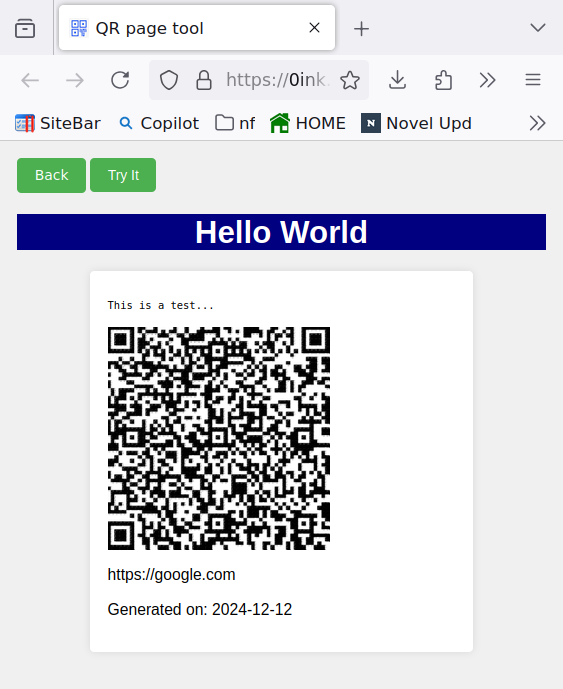This screenshot has width=563, height=689.
Task: Open the nf bookmarks folder
Action: (235, 123)
